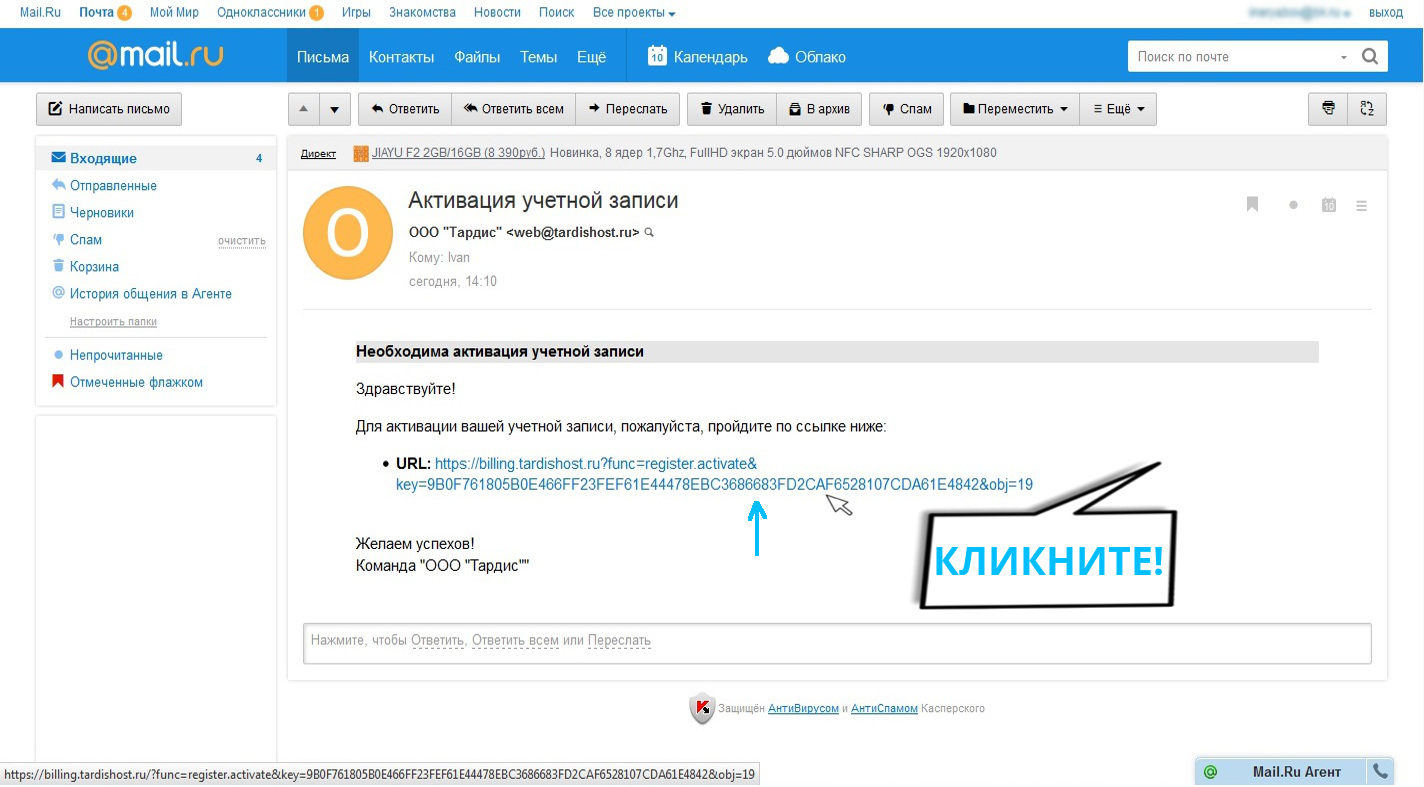Move the message to archive with В архив
The width and height of the screenshot is (1424, 787).
[818, 109]
